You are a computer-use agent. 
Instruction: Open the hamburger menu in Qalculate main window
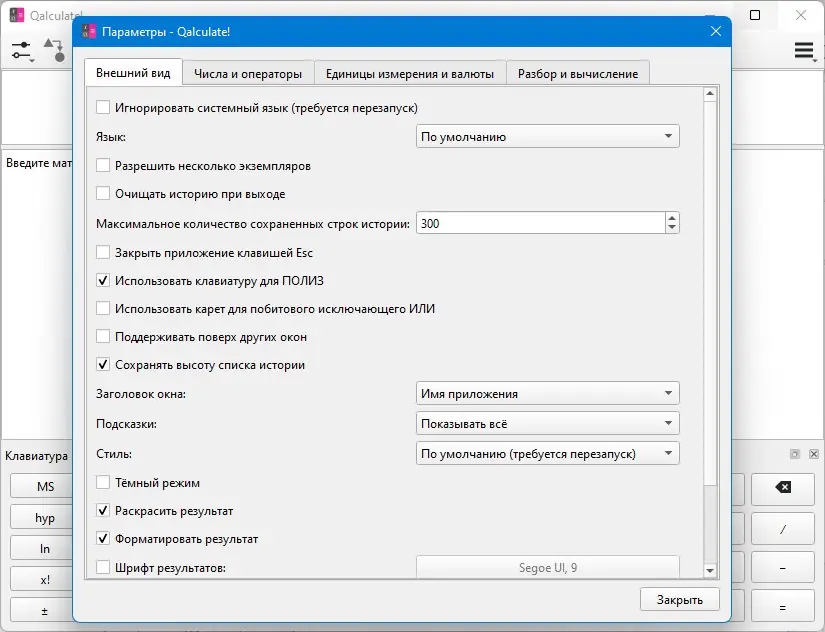point(804,51)
